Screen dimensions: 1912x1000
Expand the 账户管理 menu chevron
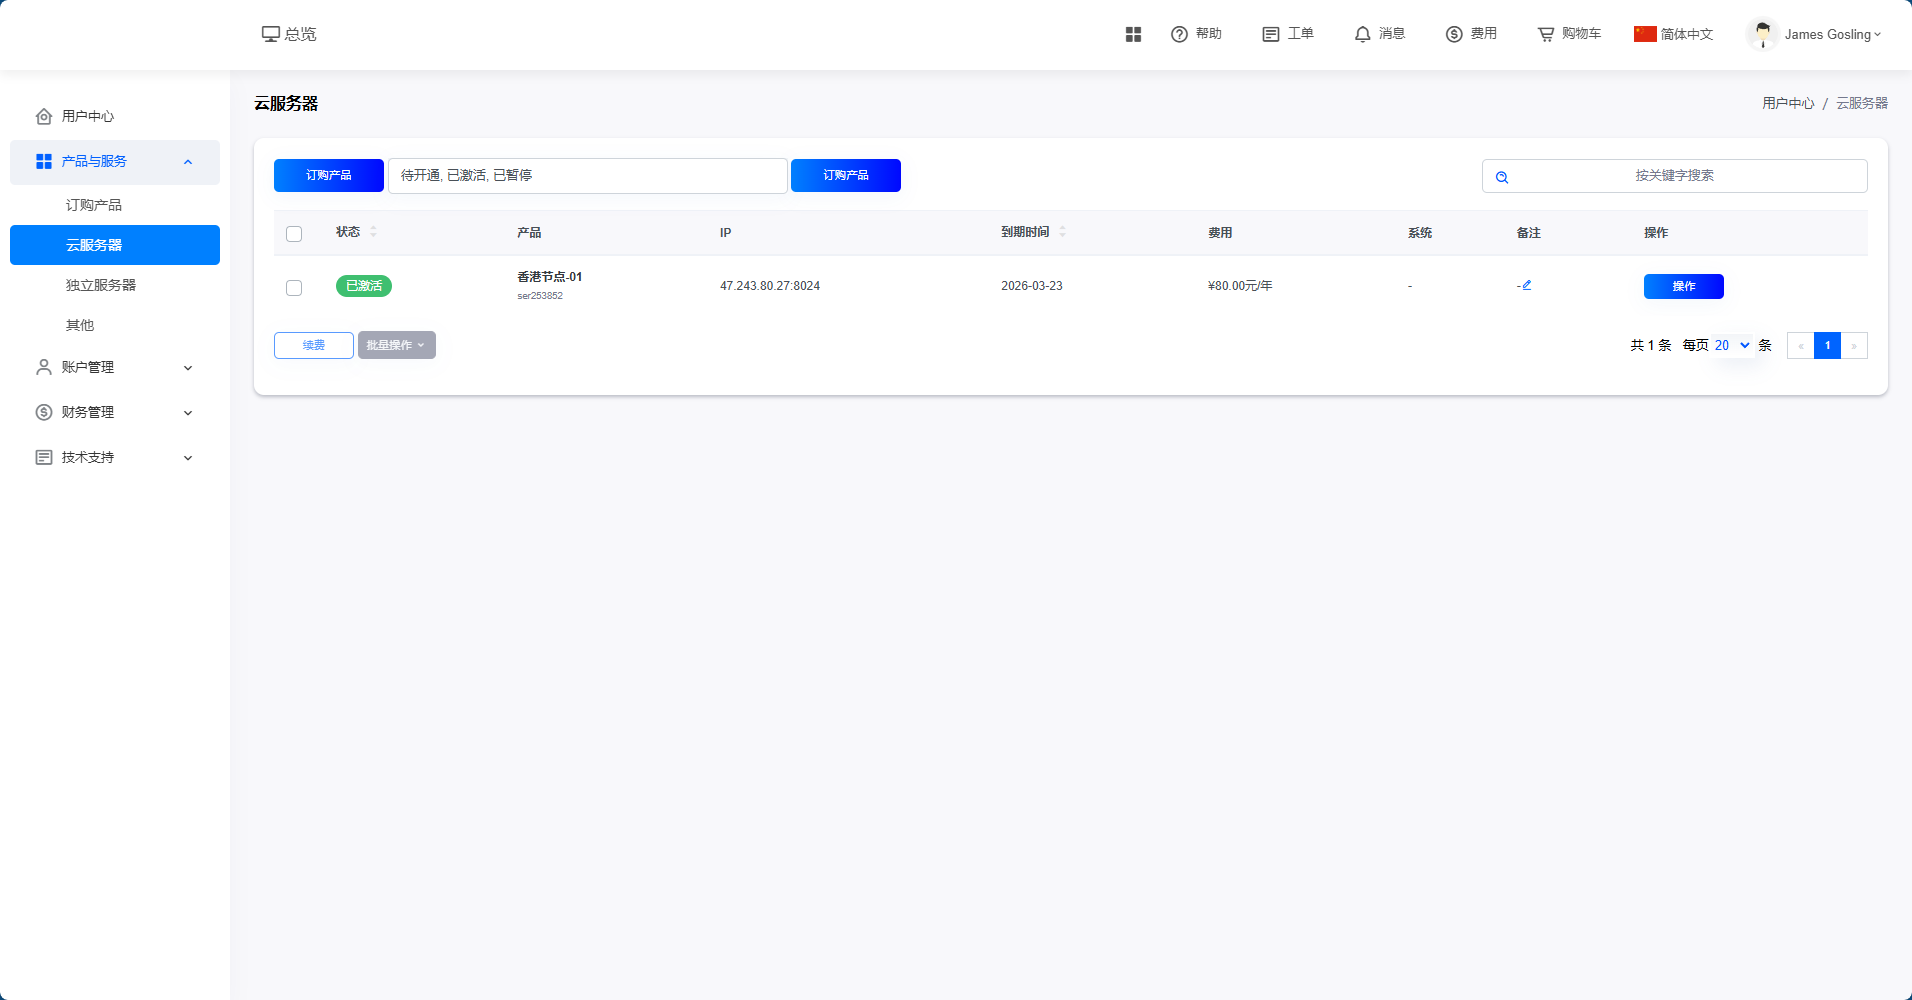(188, 367)
